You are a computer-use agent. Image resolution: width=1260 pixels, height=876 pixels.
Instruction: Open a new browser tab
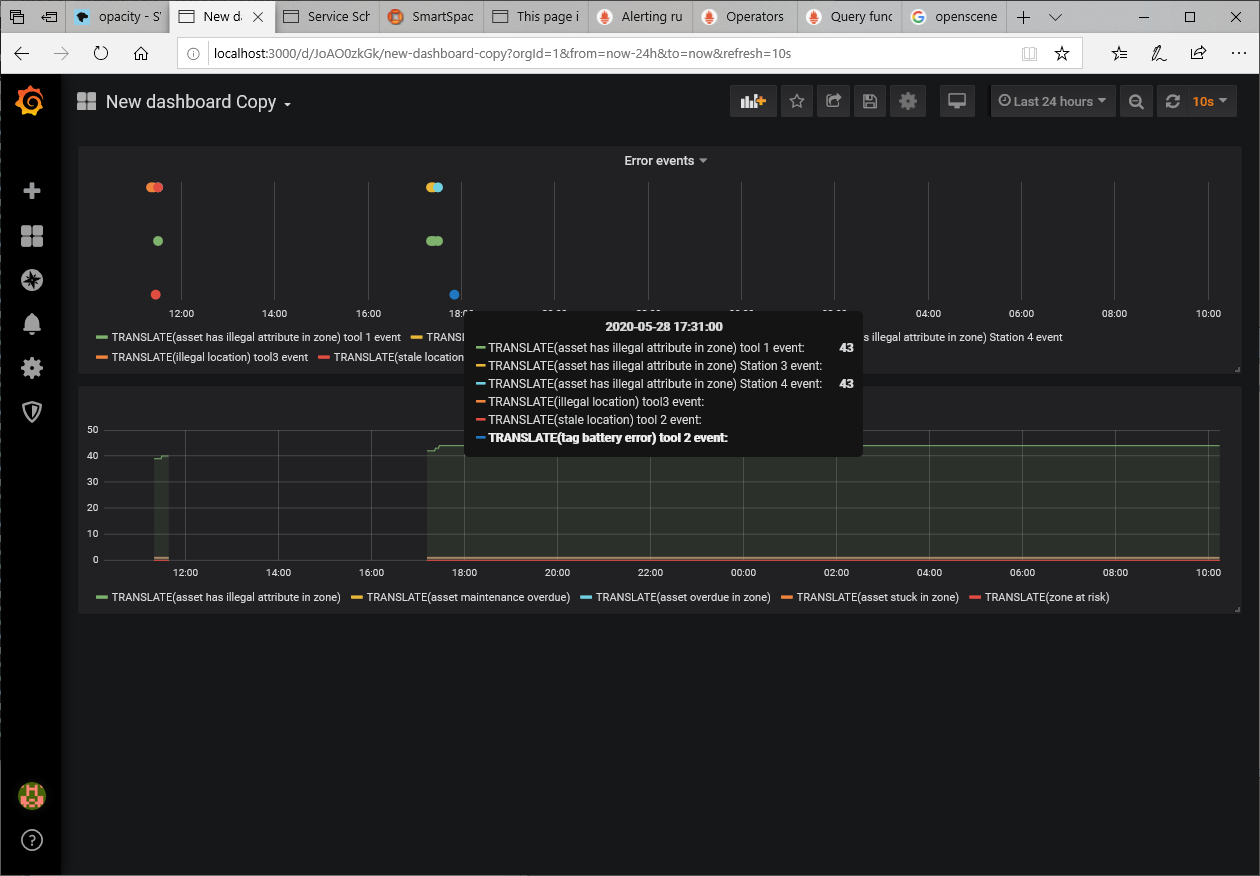pyautogui.click(x=1023, y=17)
